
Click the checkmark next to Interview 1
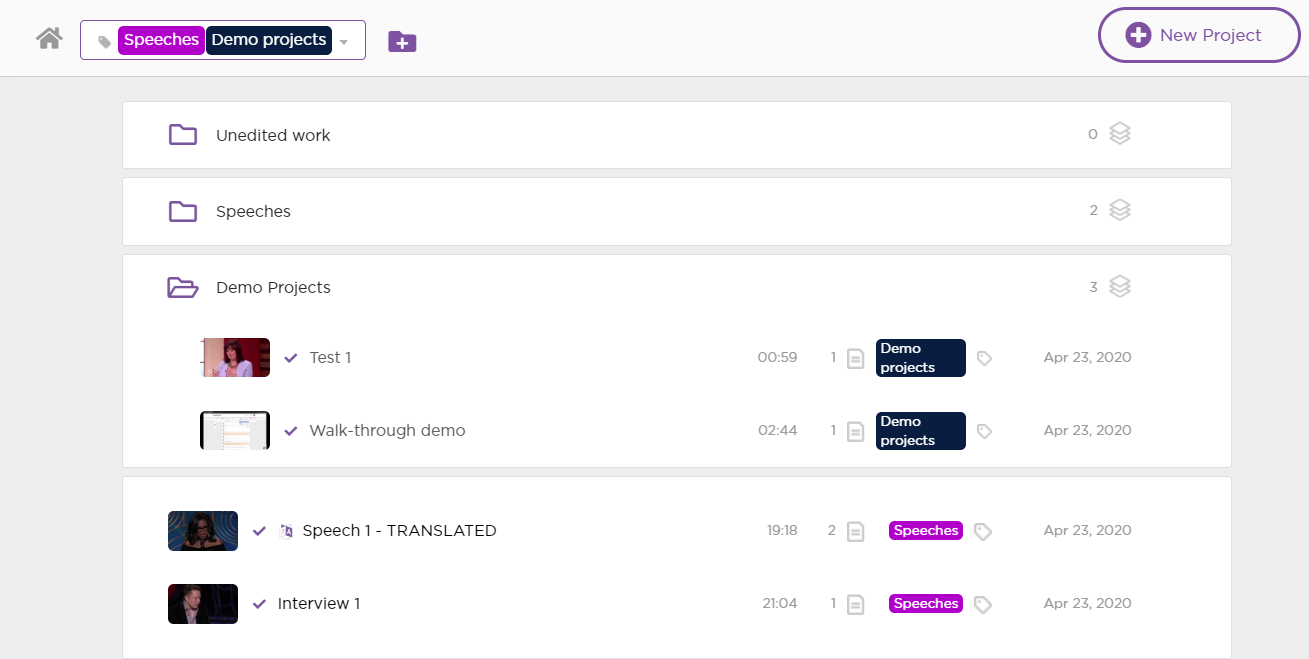[x=260, y=604]
